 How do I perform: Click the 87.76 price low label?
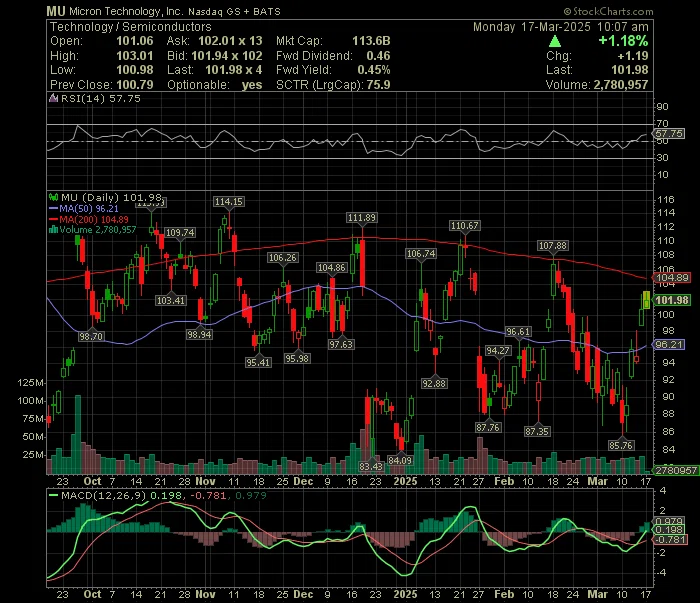[488, 428]
